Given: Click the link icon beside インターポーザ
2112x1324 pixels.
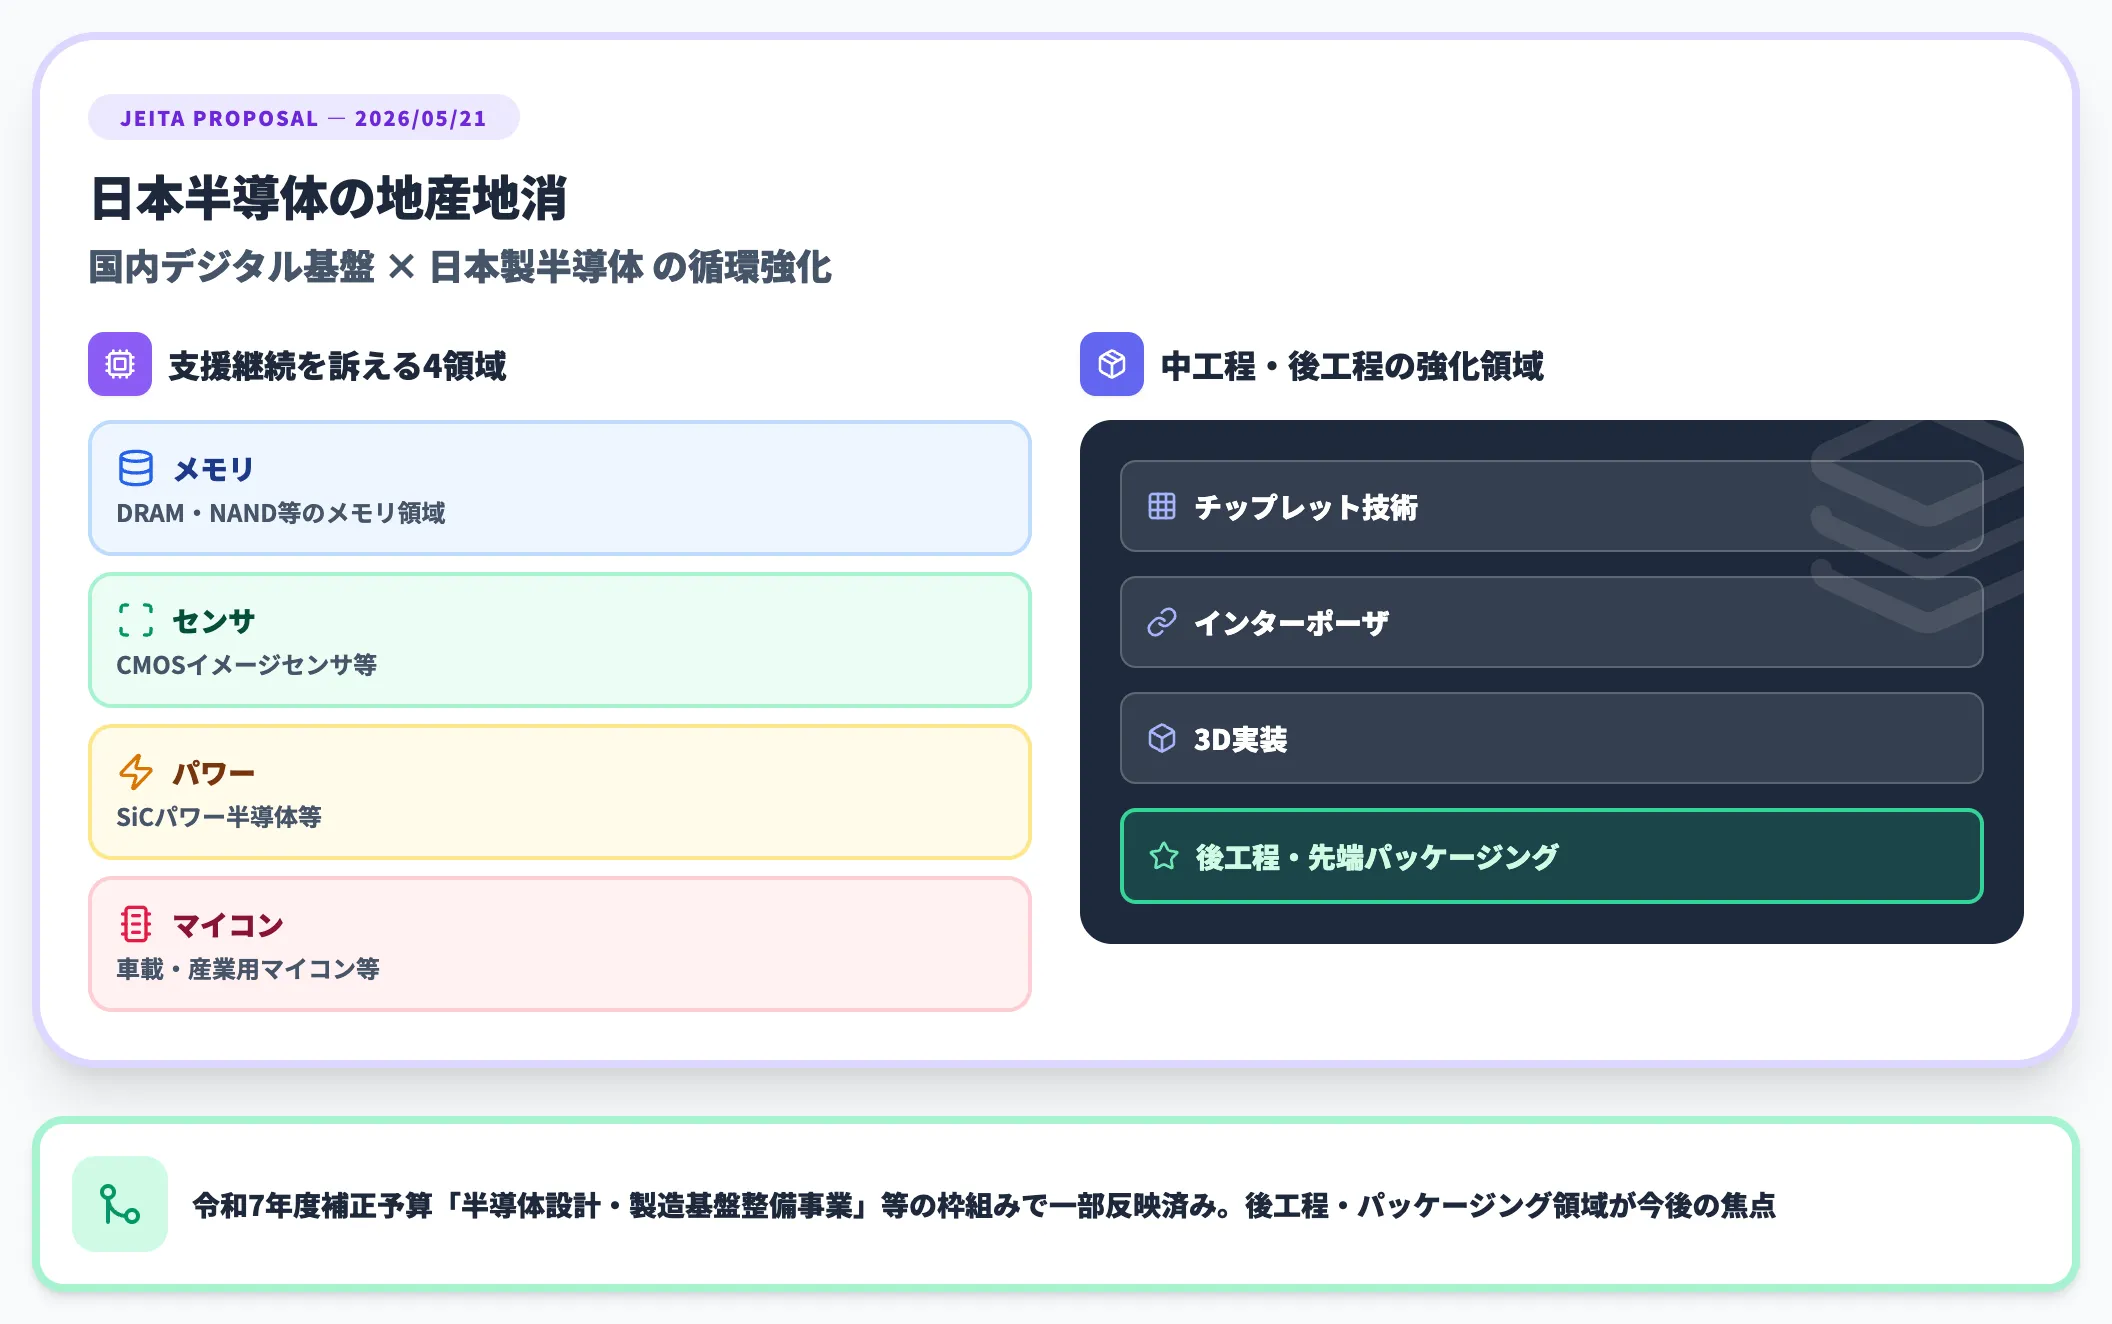Looking at the screenshot, I should point(1162,622).
